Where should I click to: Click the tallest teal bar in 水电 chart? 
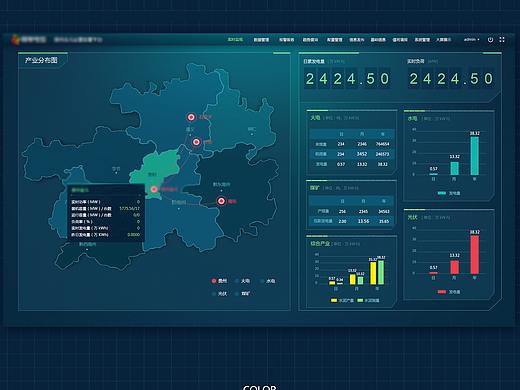475,156
